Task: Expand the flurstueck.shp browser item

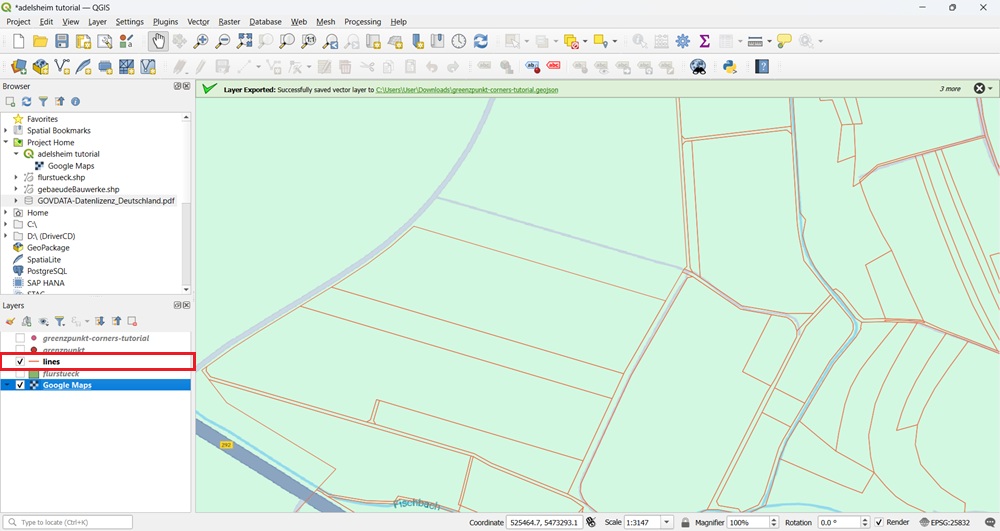Action: click(17, 177)
